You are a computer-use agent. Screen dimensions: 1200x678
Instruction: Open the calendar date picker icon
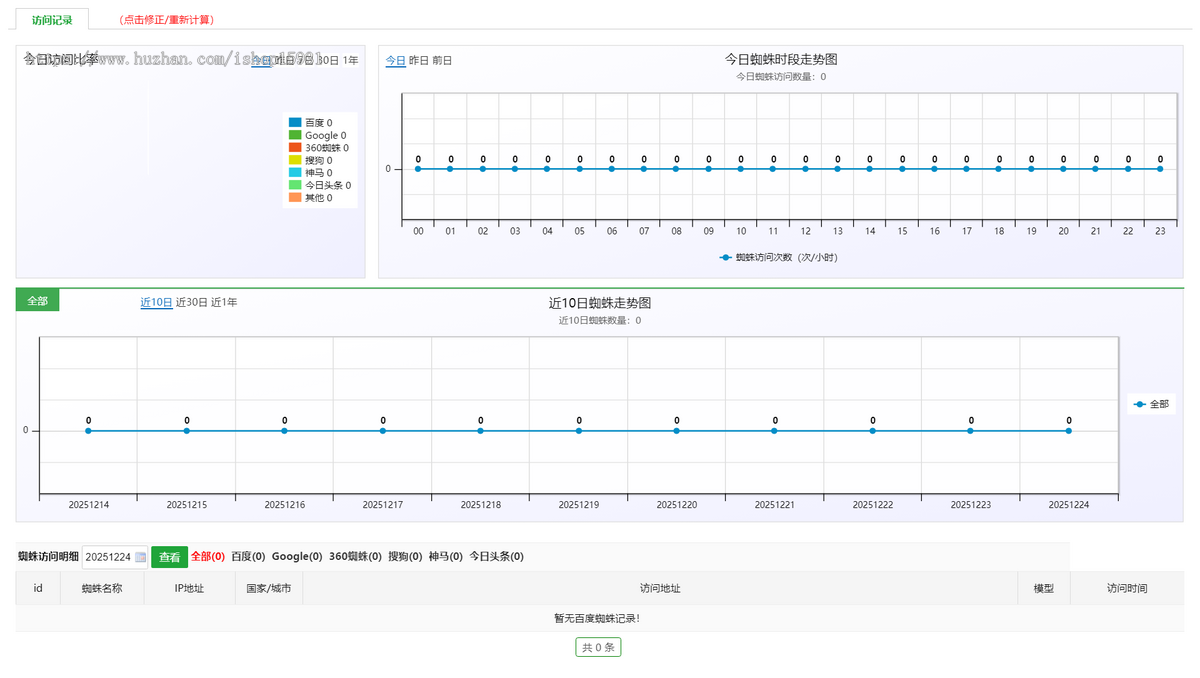tap(141, 556)
